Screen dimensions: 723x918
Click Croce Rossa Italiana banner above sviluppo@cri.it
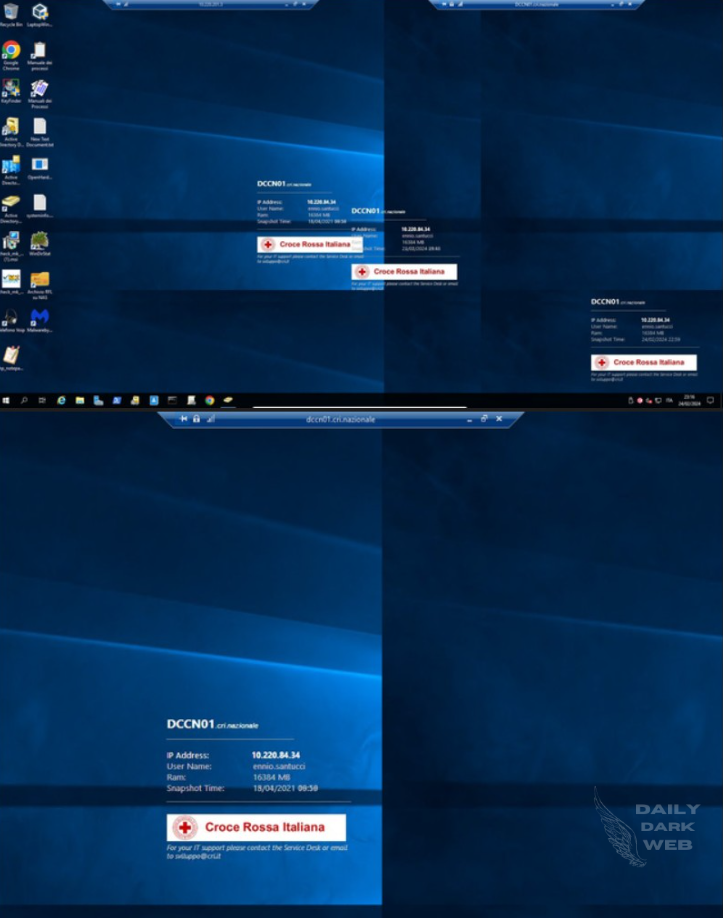pos(256,827)
